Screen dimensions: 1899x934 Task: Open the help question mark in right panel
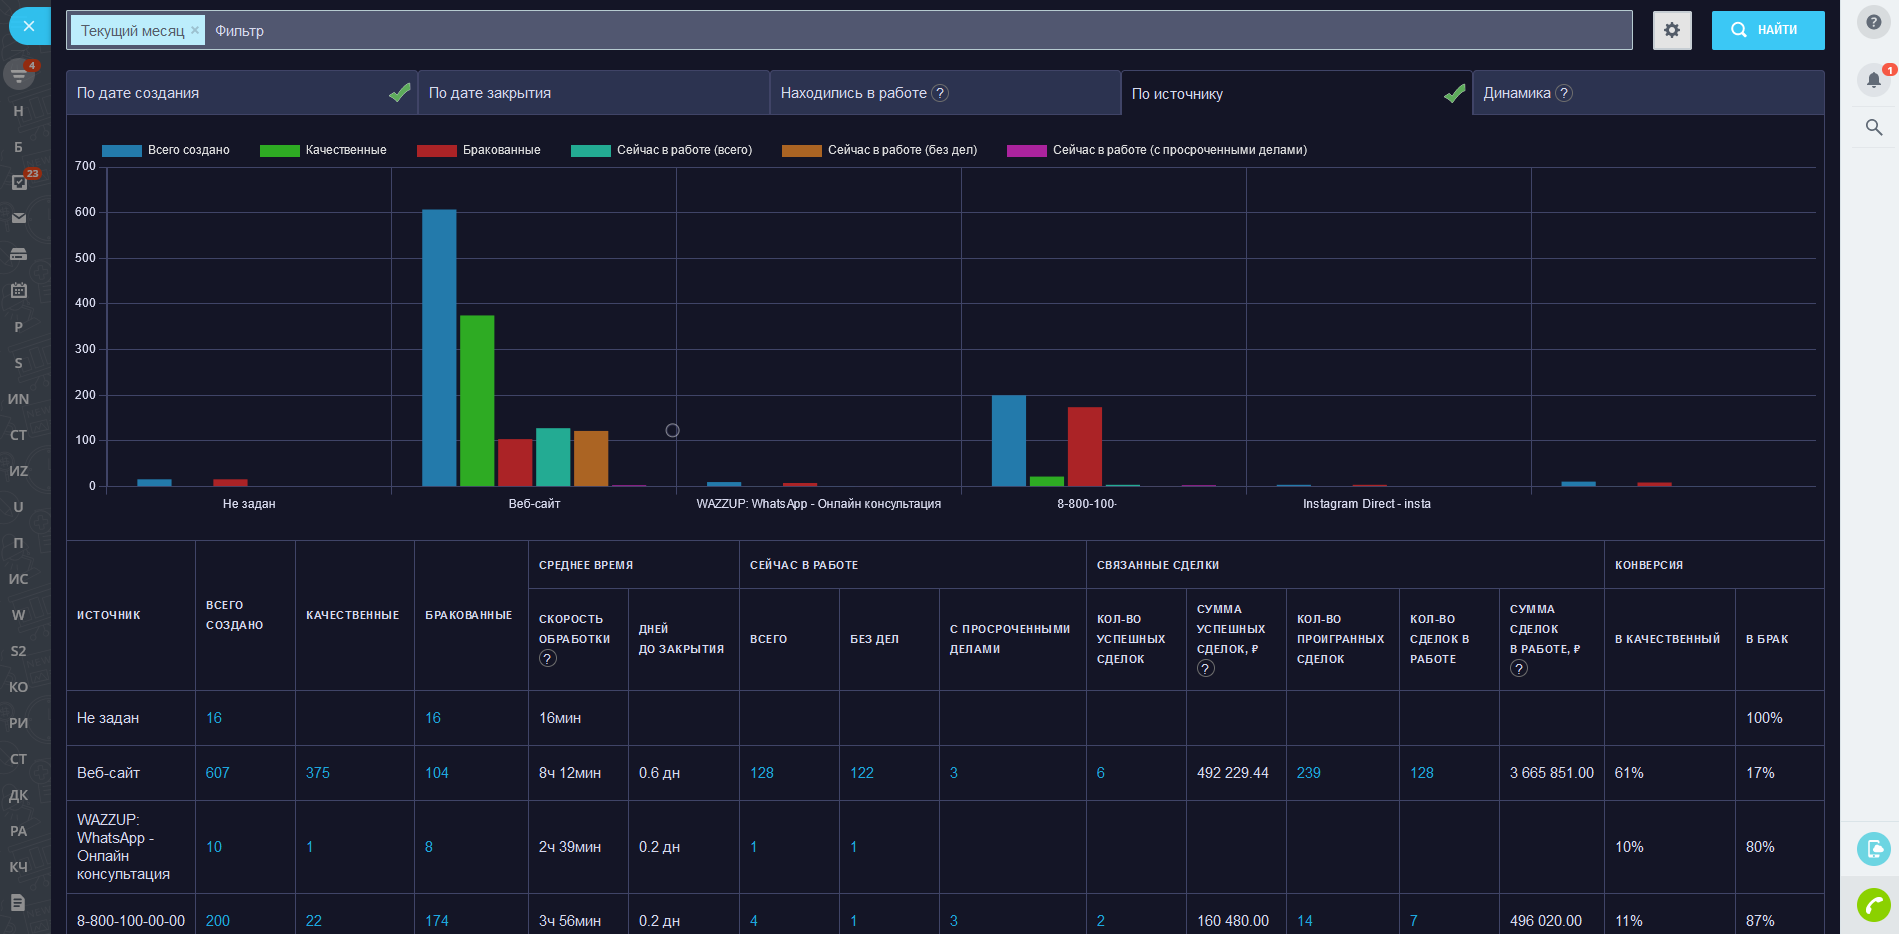[x=1873, y=22]
